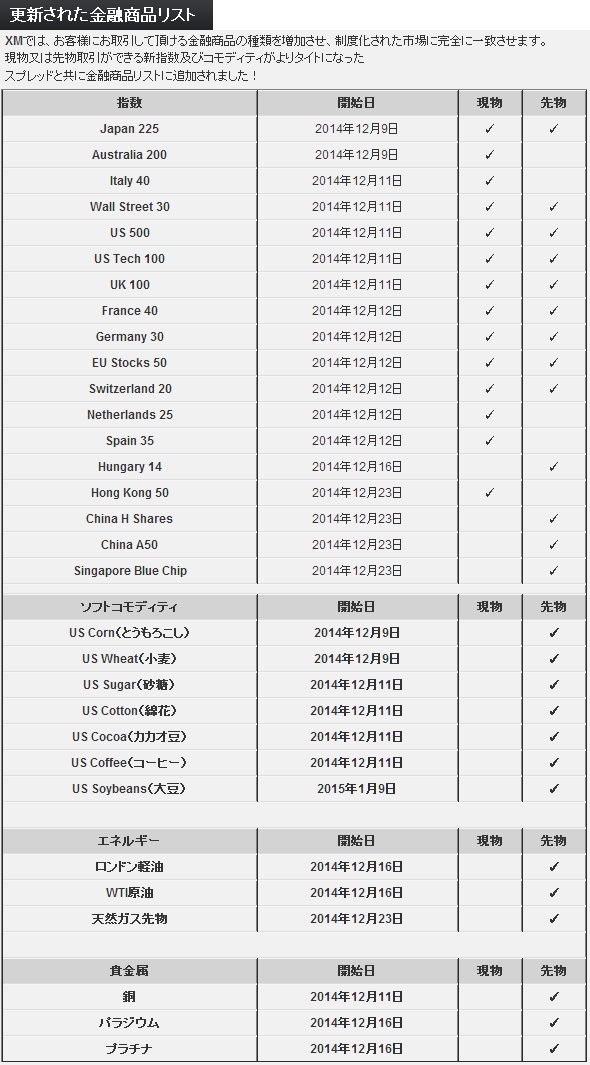This screenshot has width=590, height=1065.
Task: Click the US Soybeans futures checkmark
Action: coord(553,789)
